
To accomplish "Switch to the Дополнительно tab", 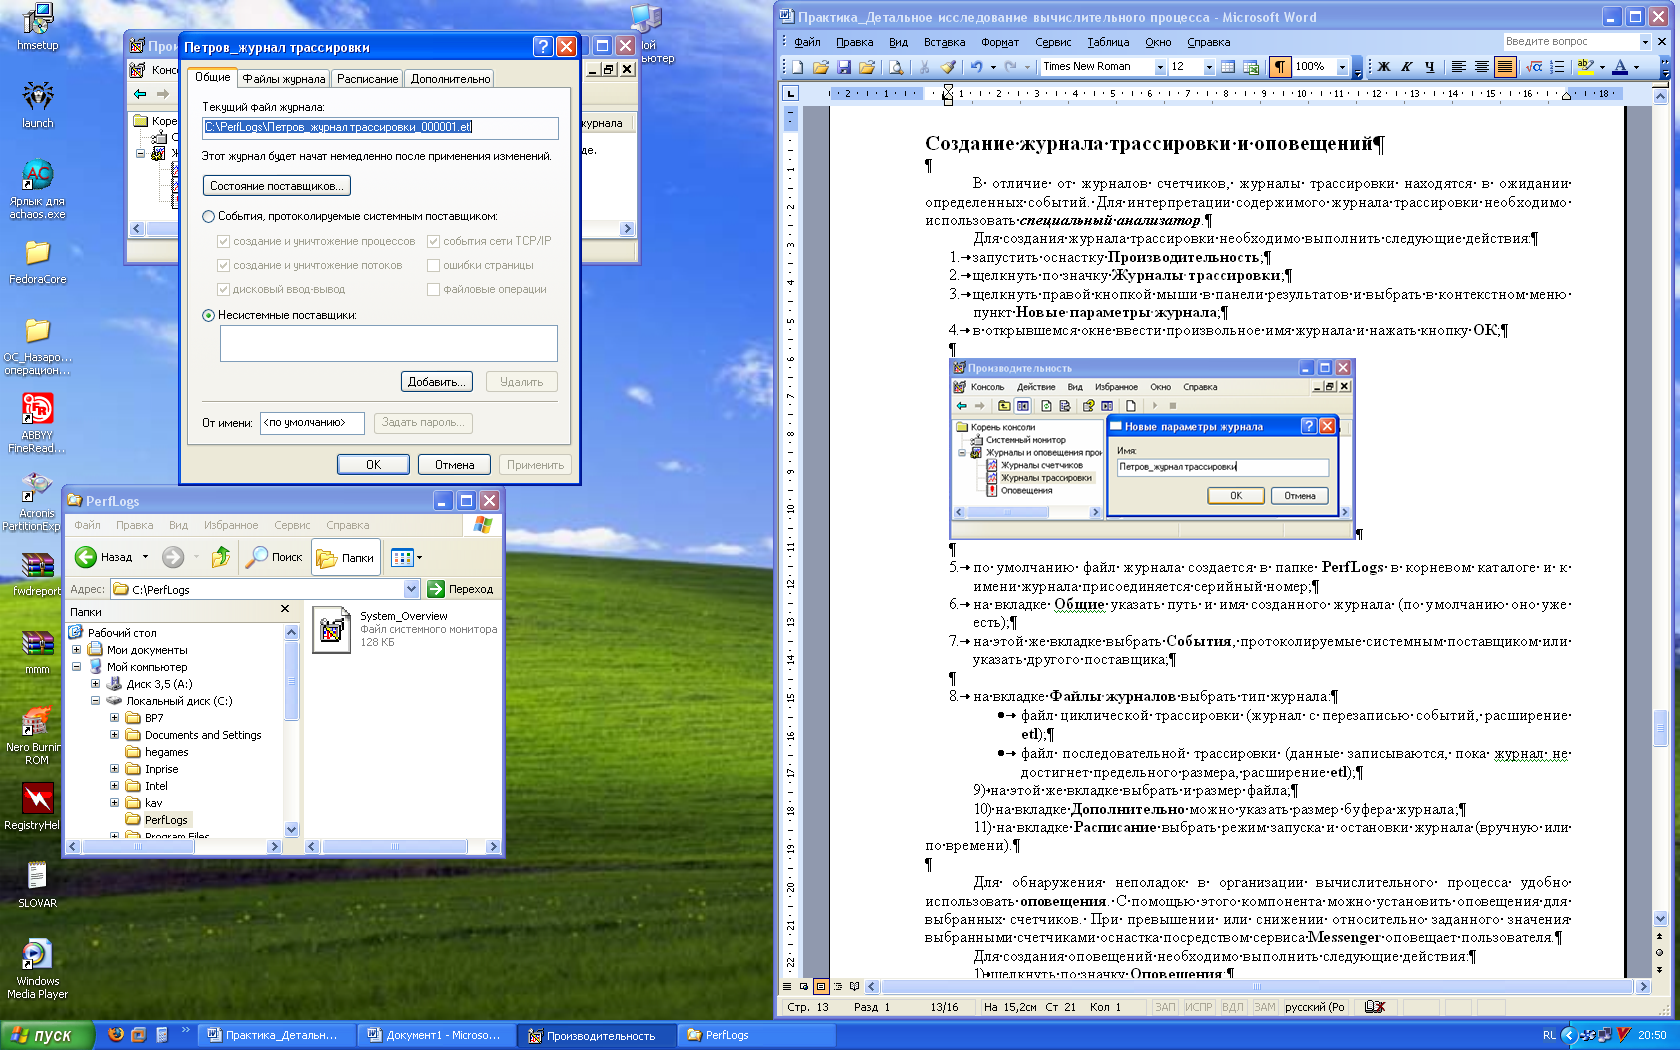I will (x=450, y=79).
